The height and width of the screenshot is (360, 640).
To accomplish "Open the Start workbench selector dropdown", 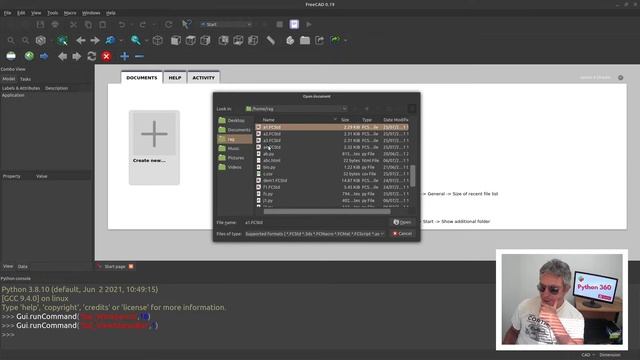I will [226, 24].
